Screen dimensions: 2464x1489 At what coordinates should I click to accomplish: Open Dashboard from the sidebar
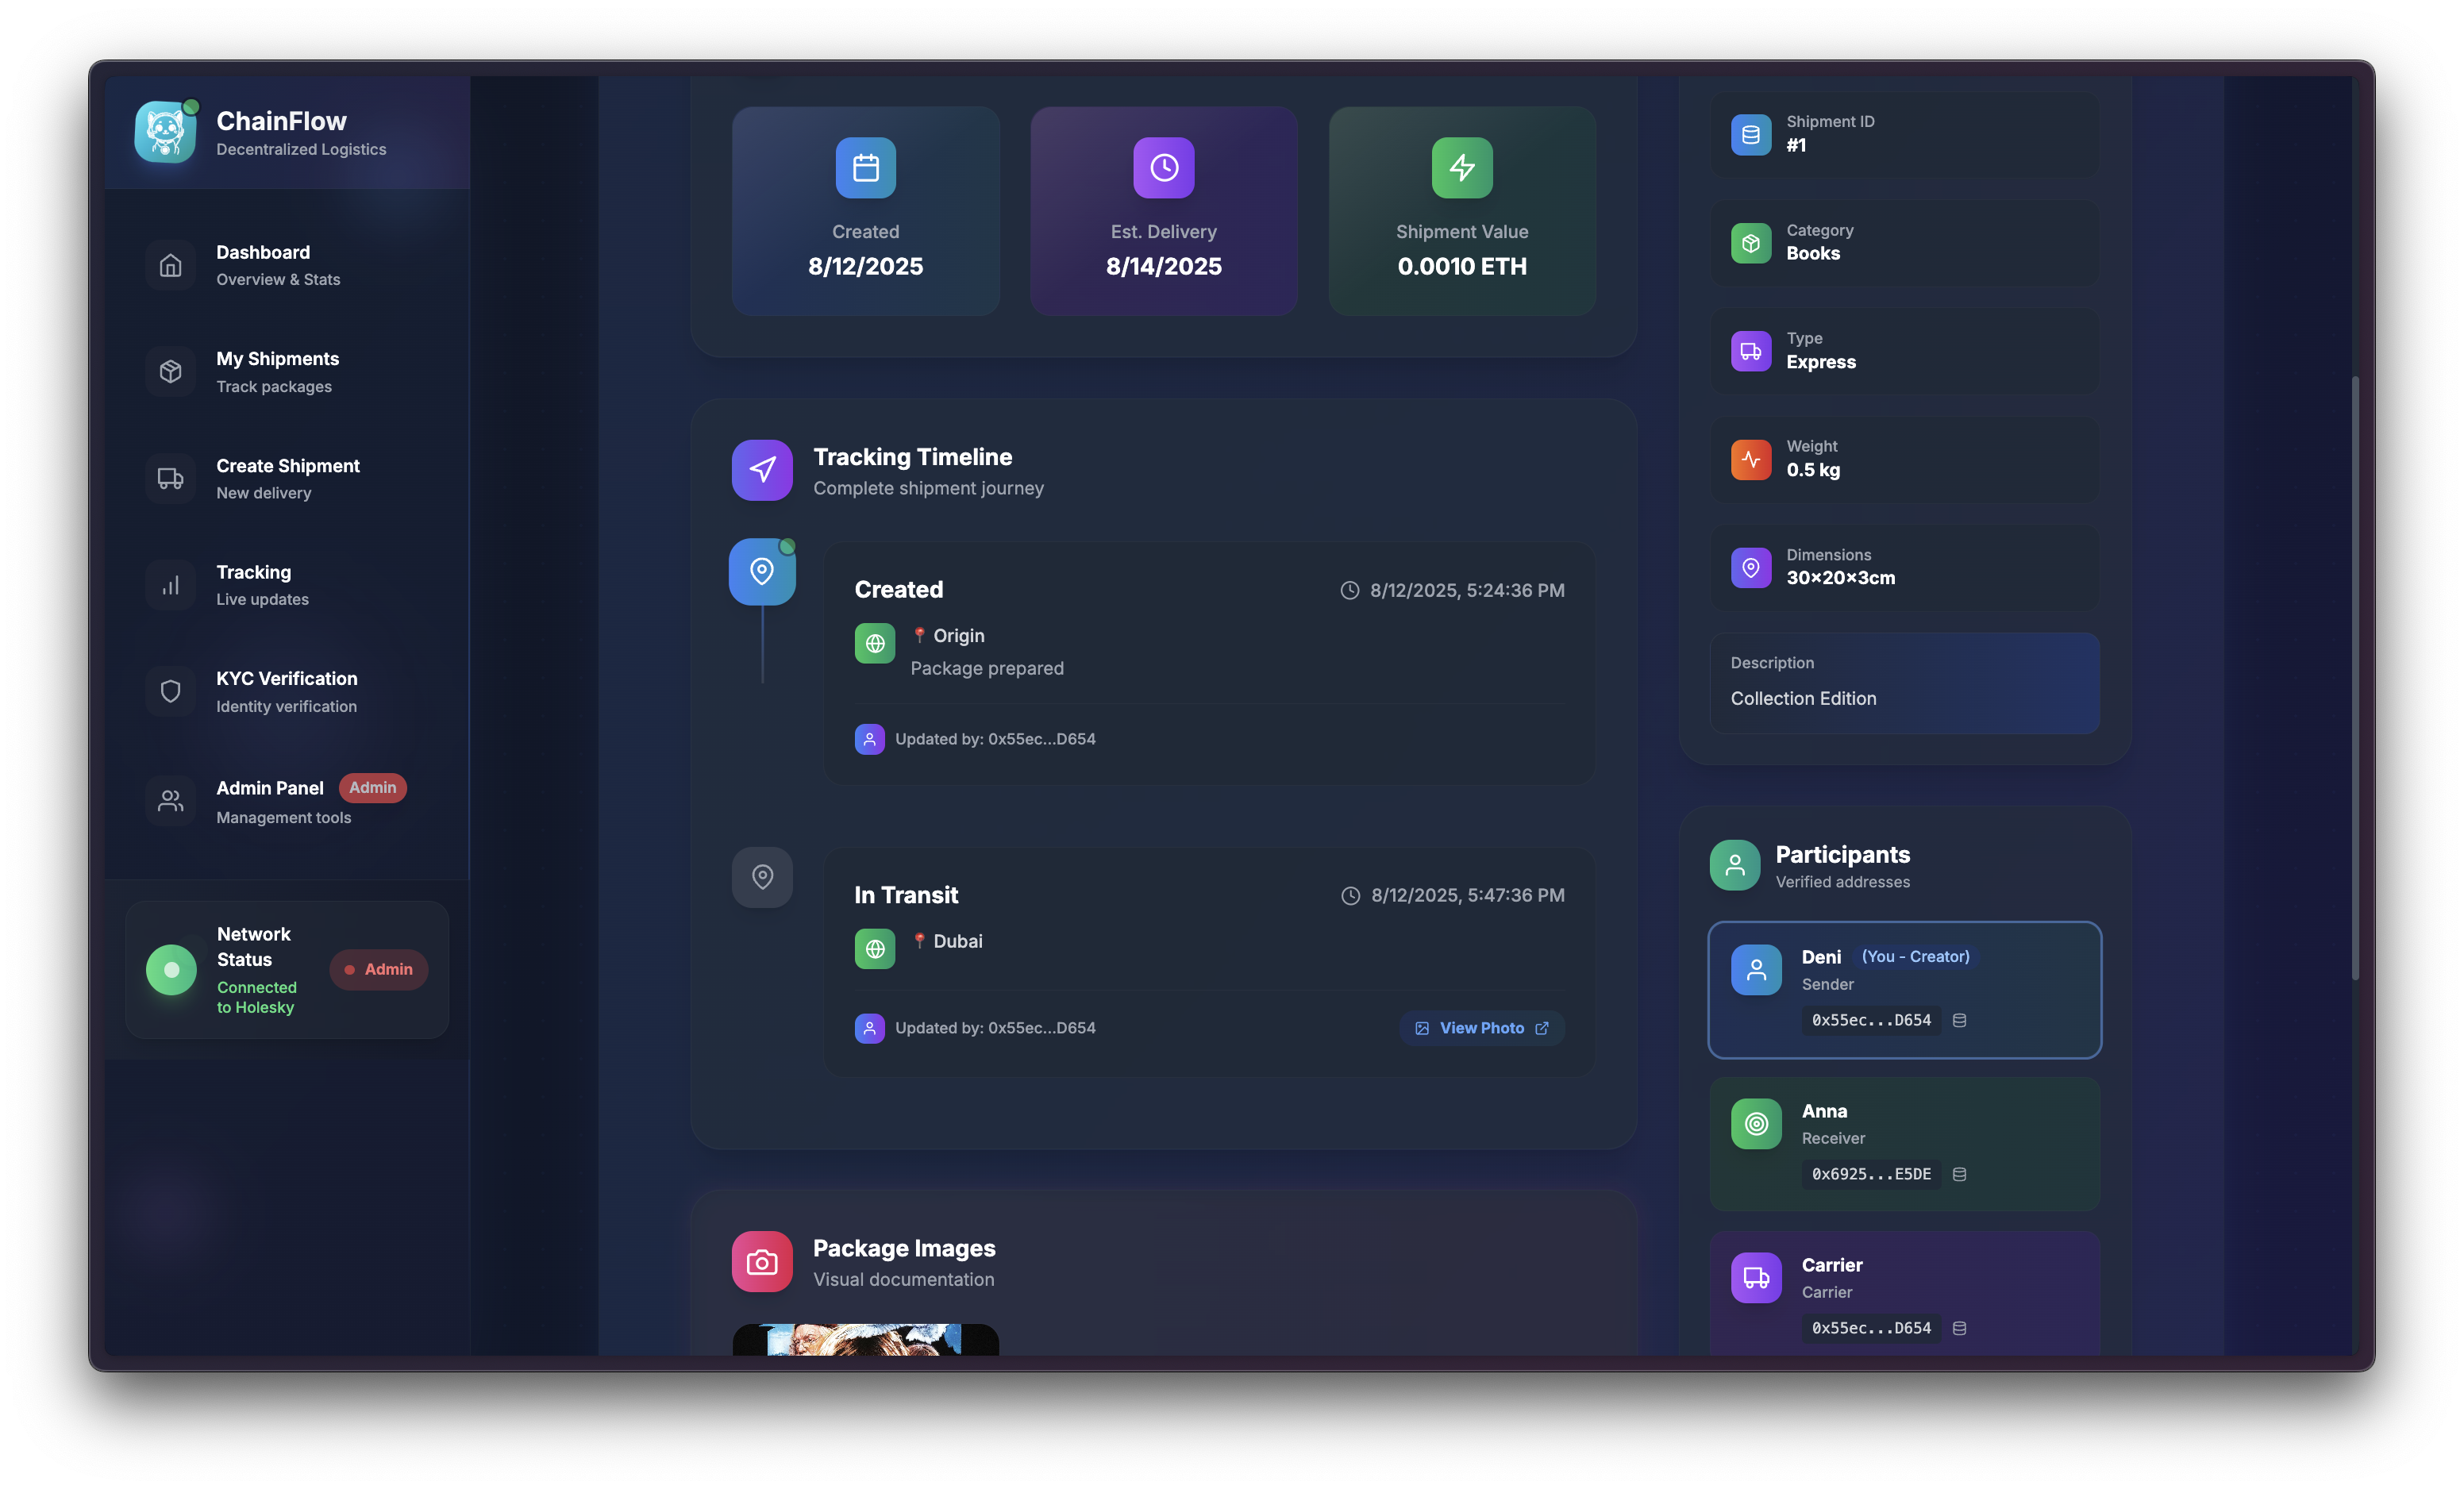point(263,265)
